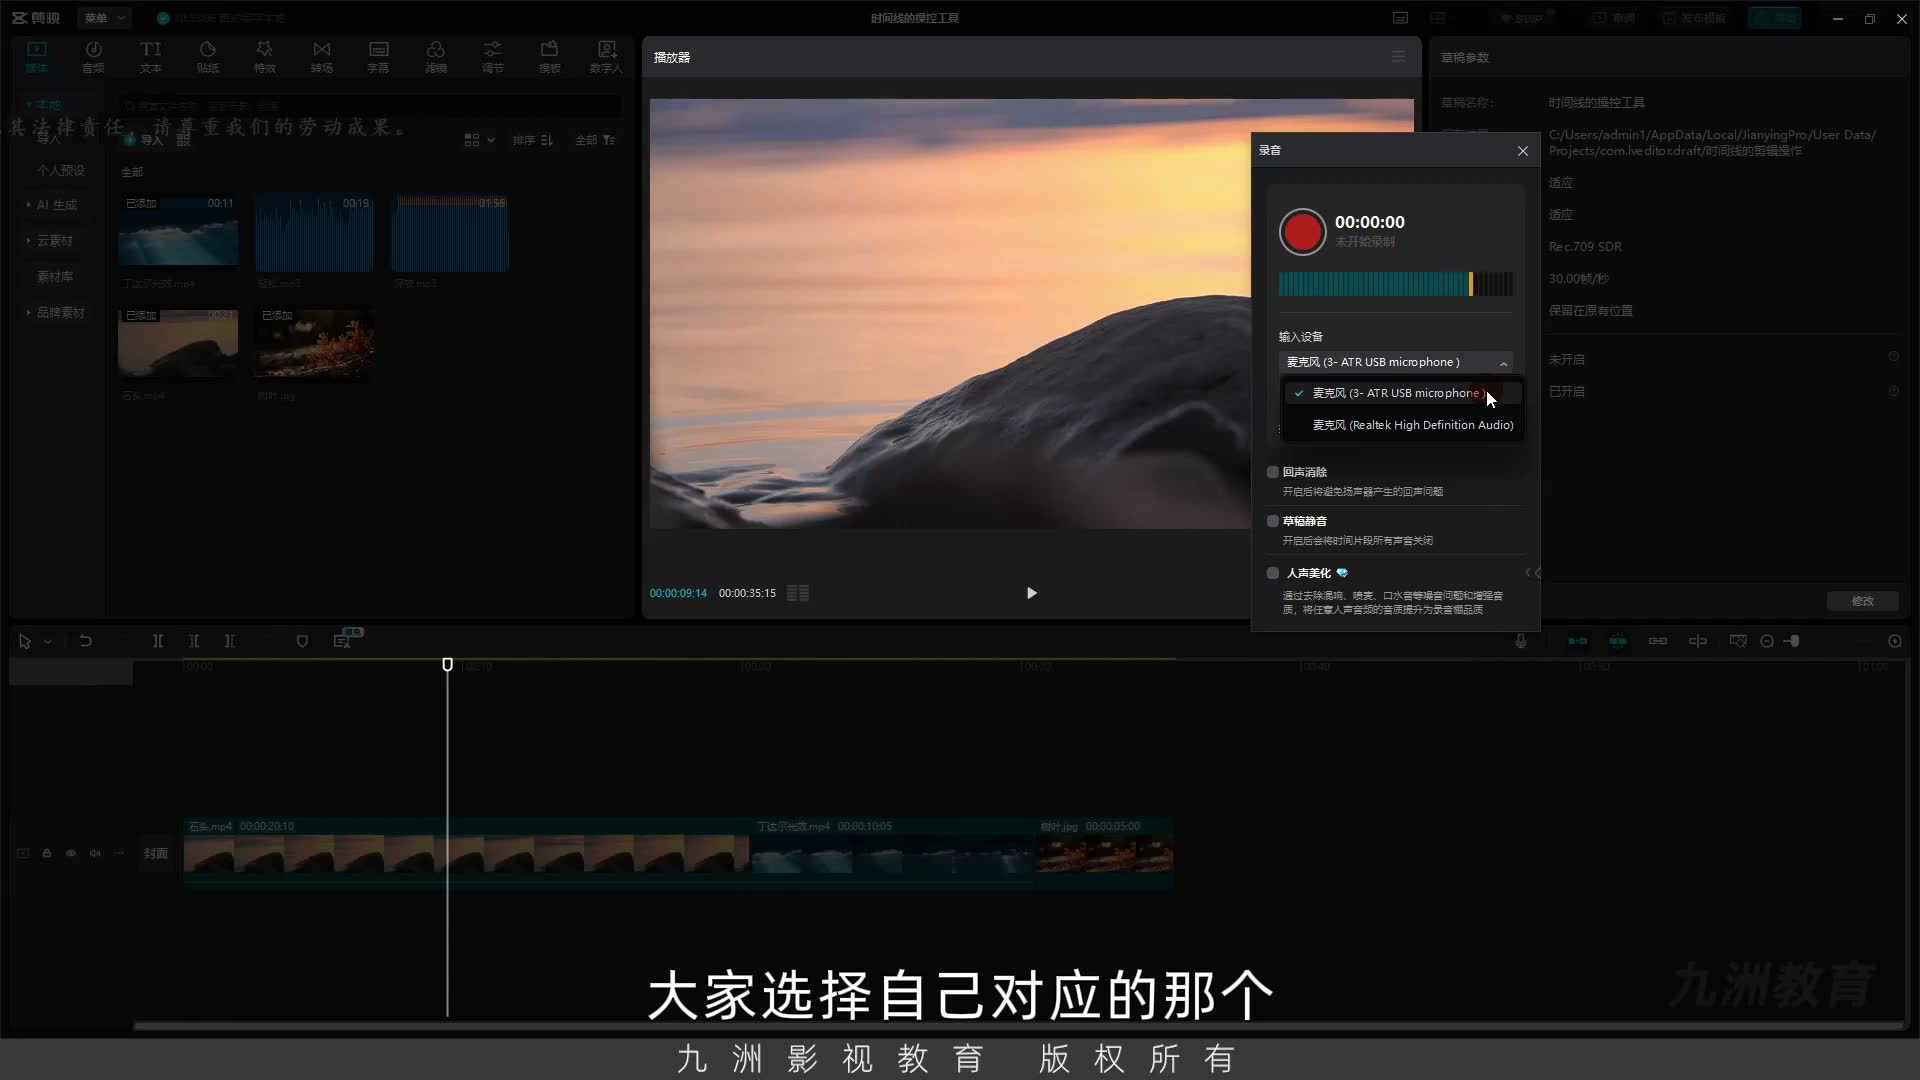Open the 文本 (Text) tab
The height and width of the screenshot is (1080, 1920).
coord(150,57)
